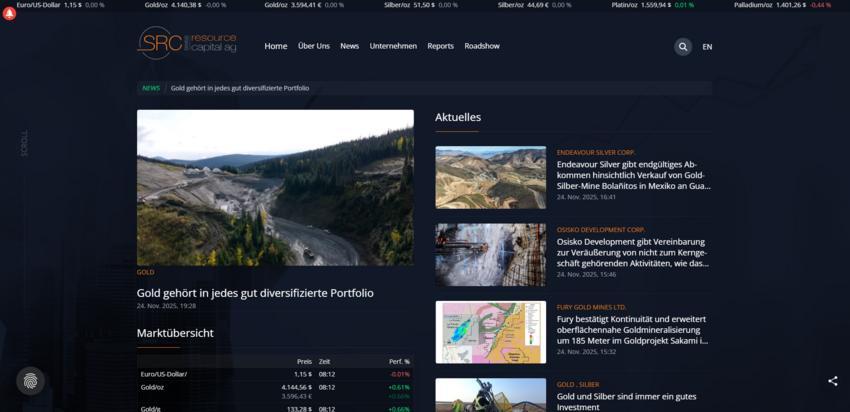
Task: Open the Unternehmen menu
Action: pos(393,46)
